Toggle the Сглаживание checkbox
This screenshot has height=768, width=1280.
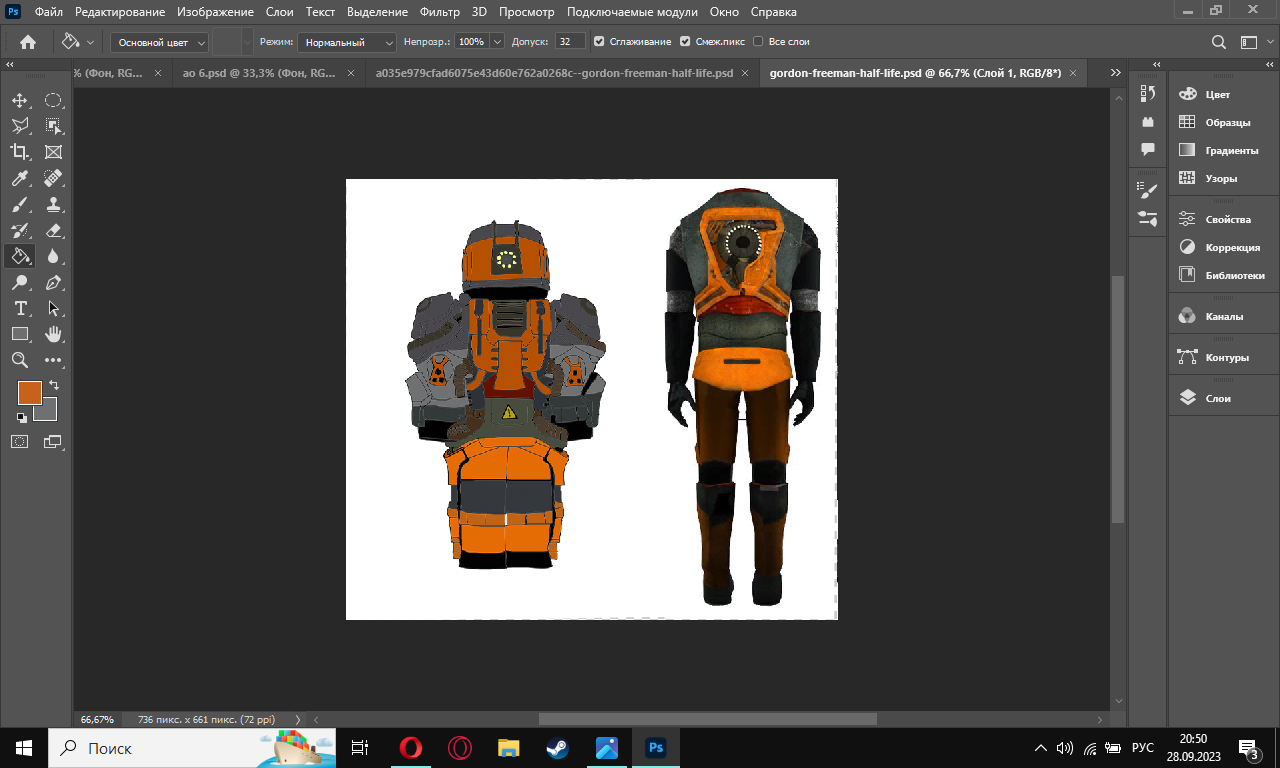599,42
